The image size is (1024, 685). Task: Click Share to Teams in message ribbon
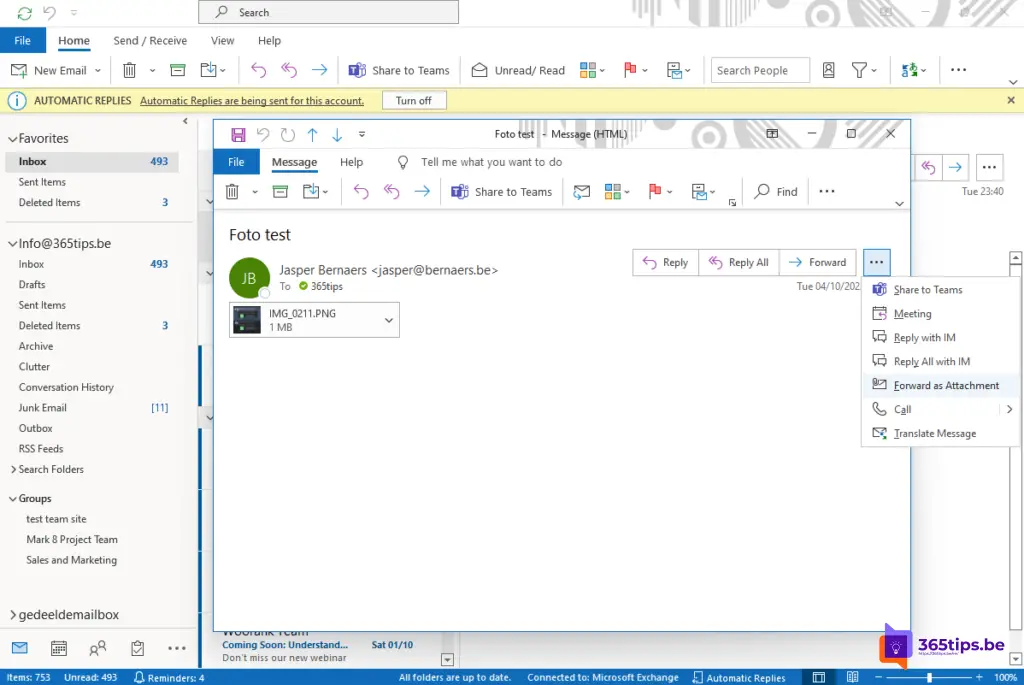pos(502,192)
